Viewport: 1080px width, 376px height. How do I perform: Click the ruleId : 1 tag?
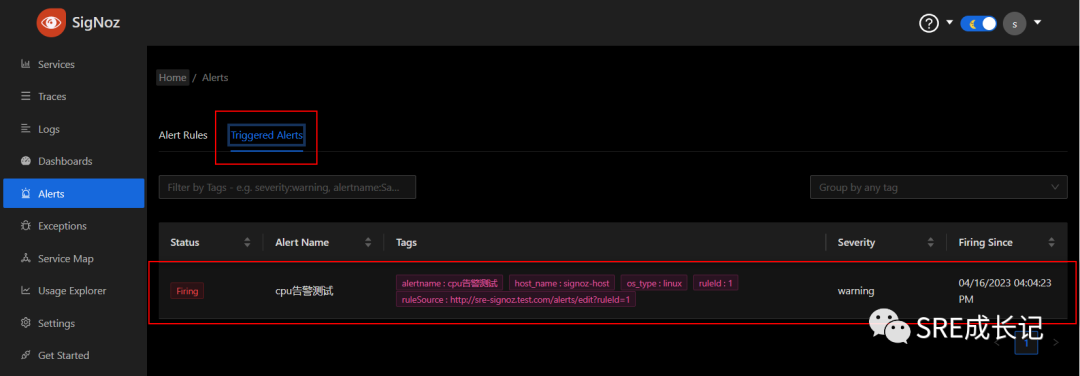[x=716, y=283]
